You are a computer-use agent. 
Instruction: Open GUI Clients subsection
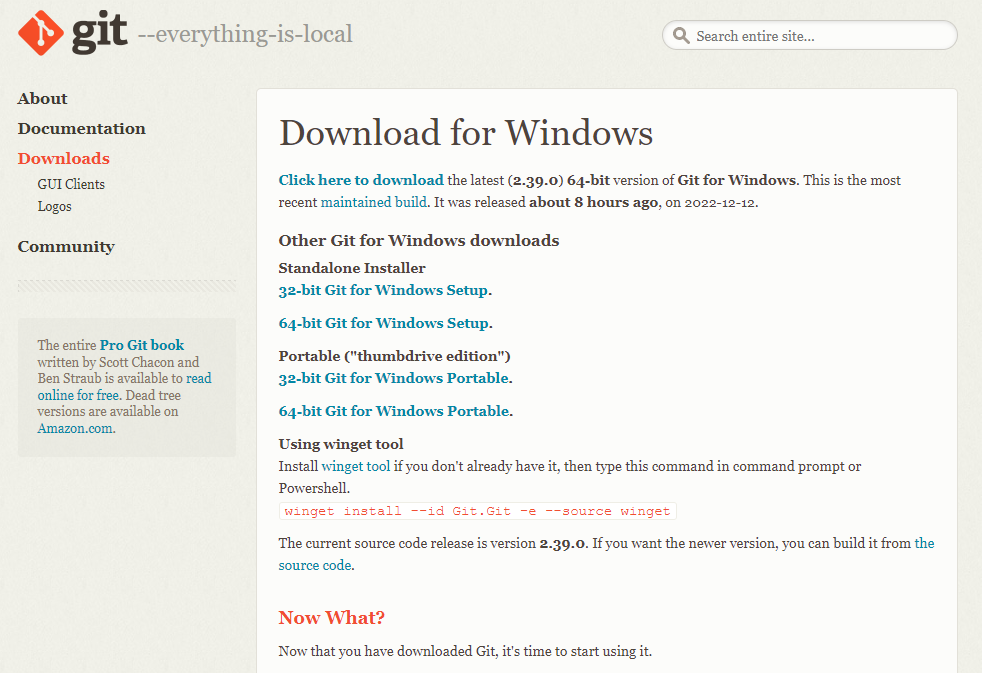71,184
